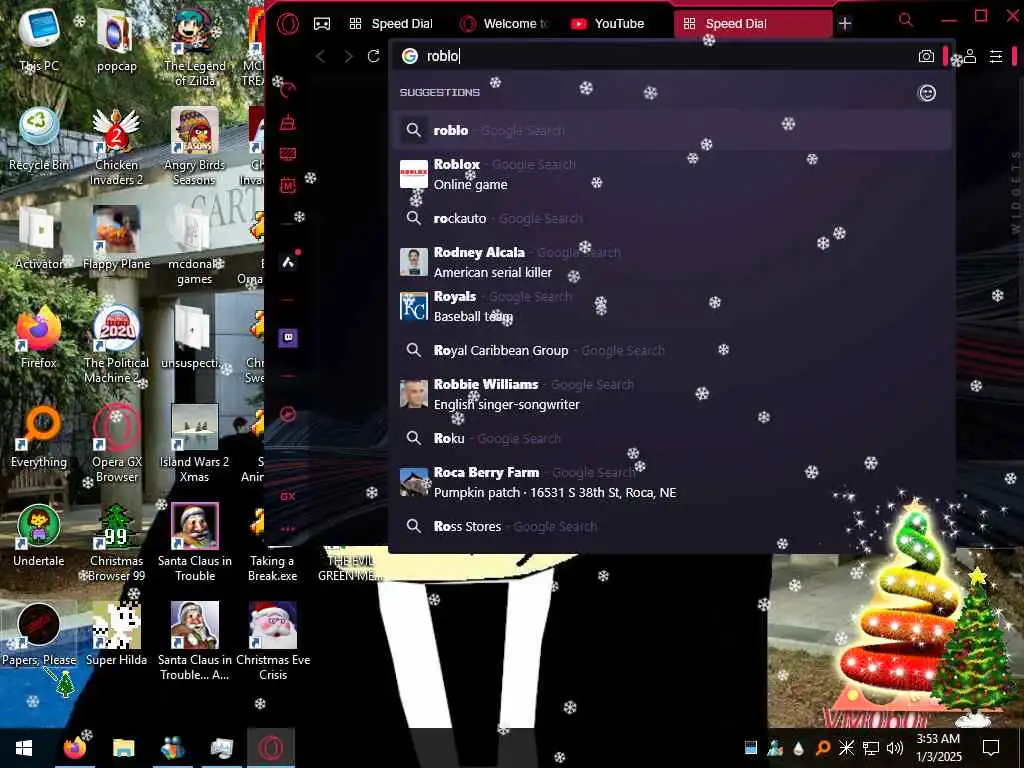This screenshot has height=768, width=1024.
Task: Click the address bar containing "roblo"
Action: pyautogui.click(x=653, y=56)
